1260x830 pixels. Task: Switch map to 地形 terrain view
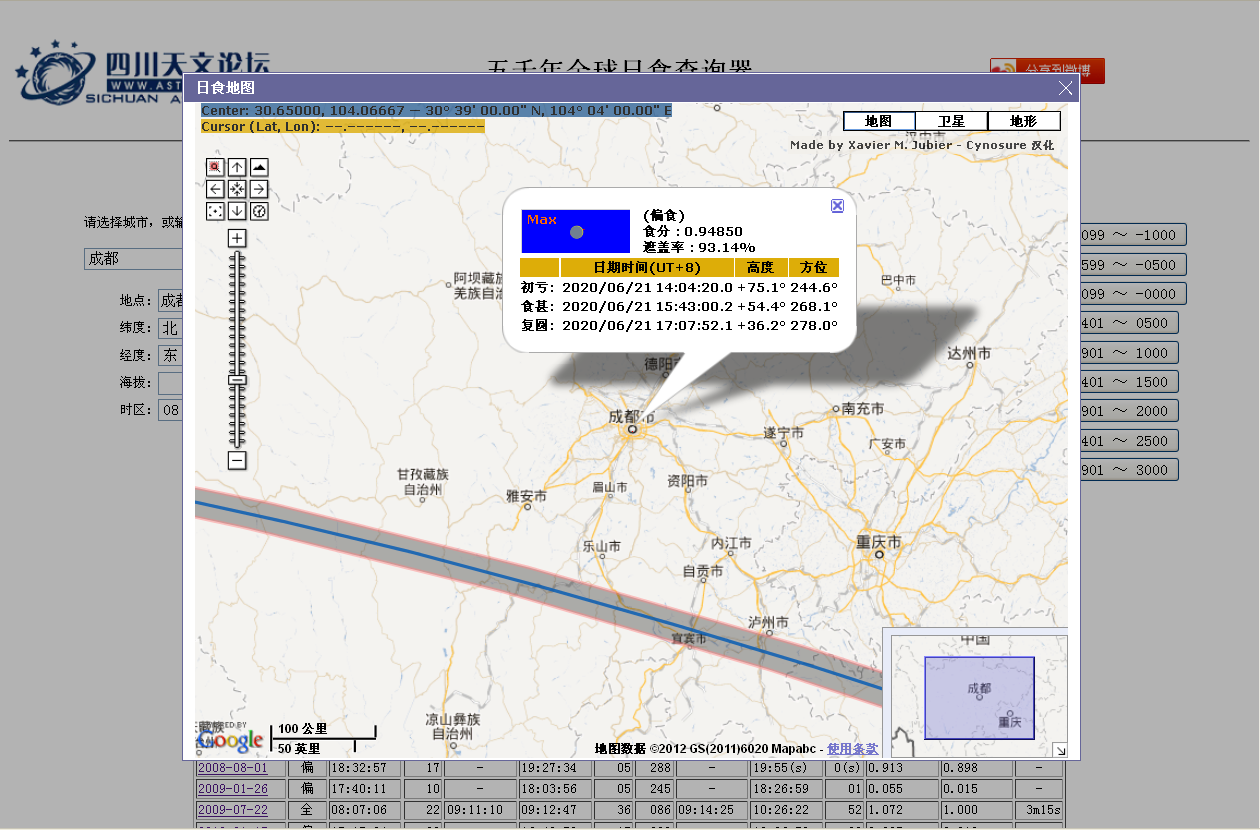tap(1023, 121)
